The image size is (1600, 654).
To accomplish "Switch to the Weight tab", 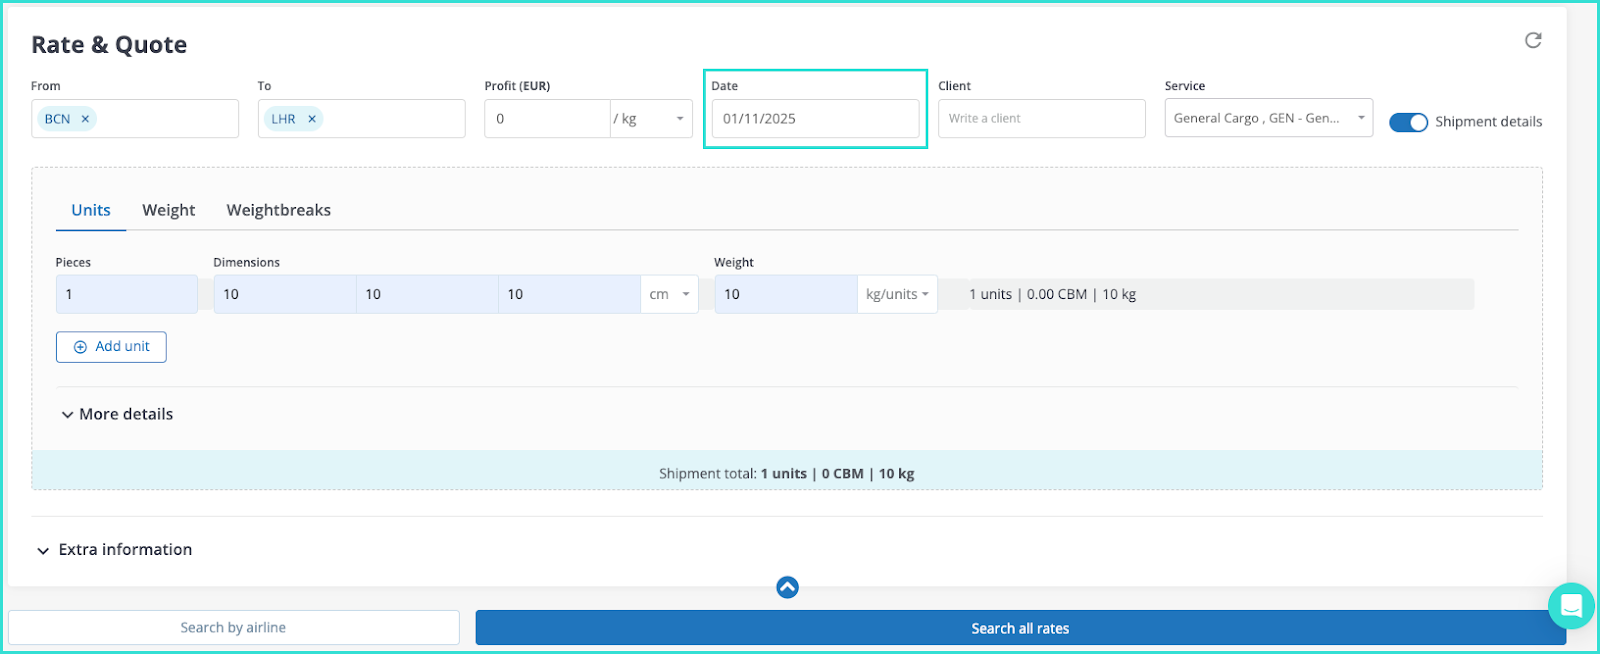I will pyautogui.click(x=168, y=210).
